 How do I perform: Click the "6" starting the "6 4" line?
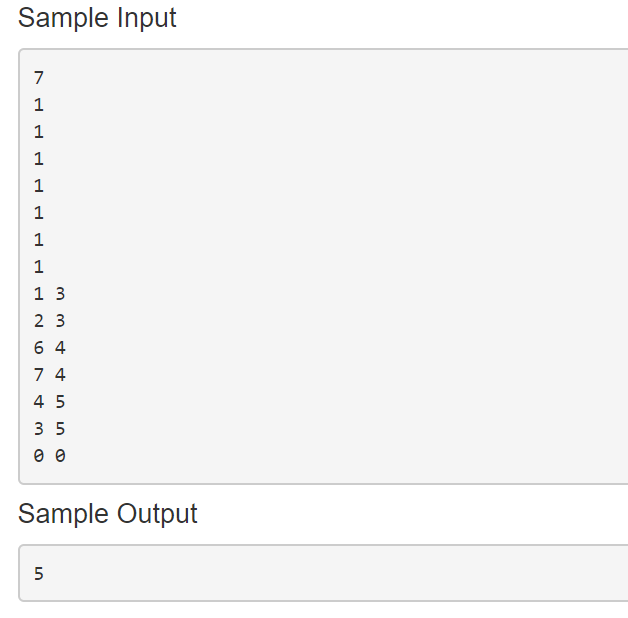point(39,348)
